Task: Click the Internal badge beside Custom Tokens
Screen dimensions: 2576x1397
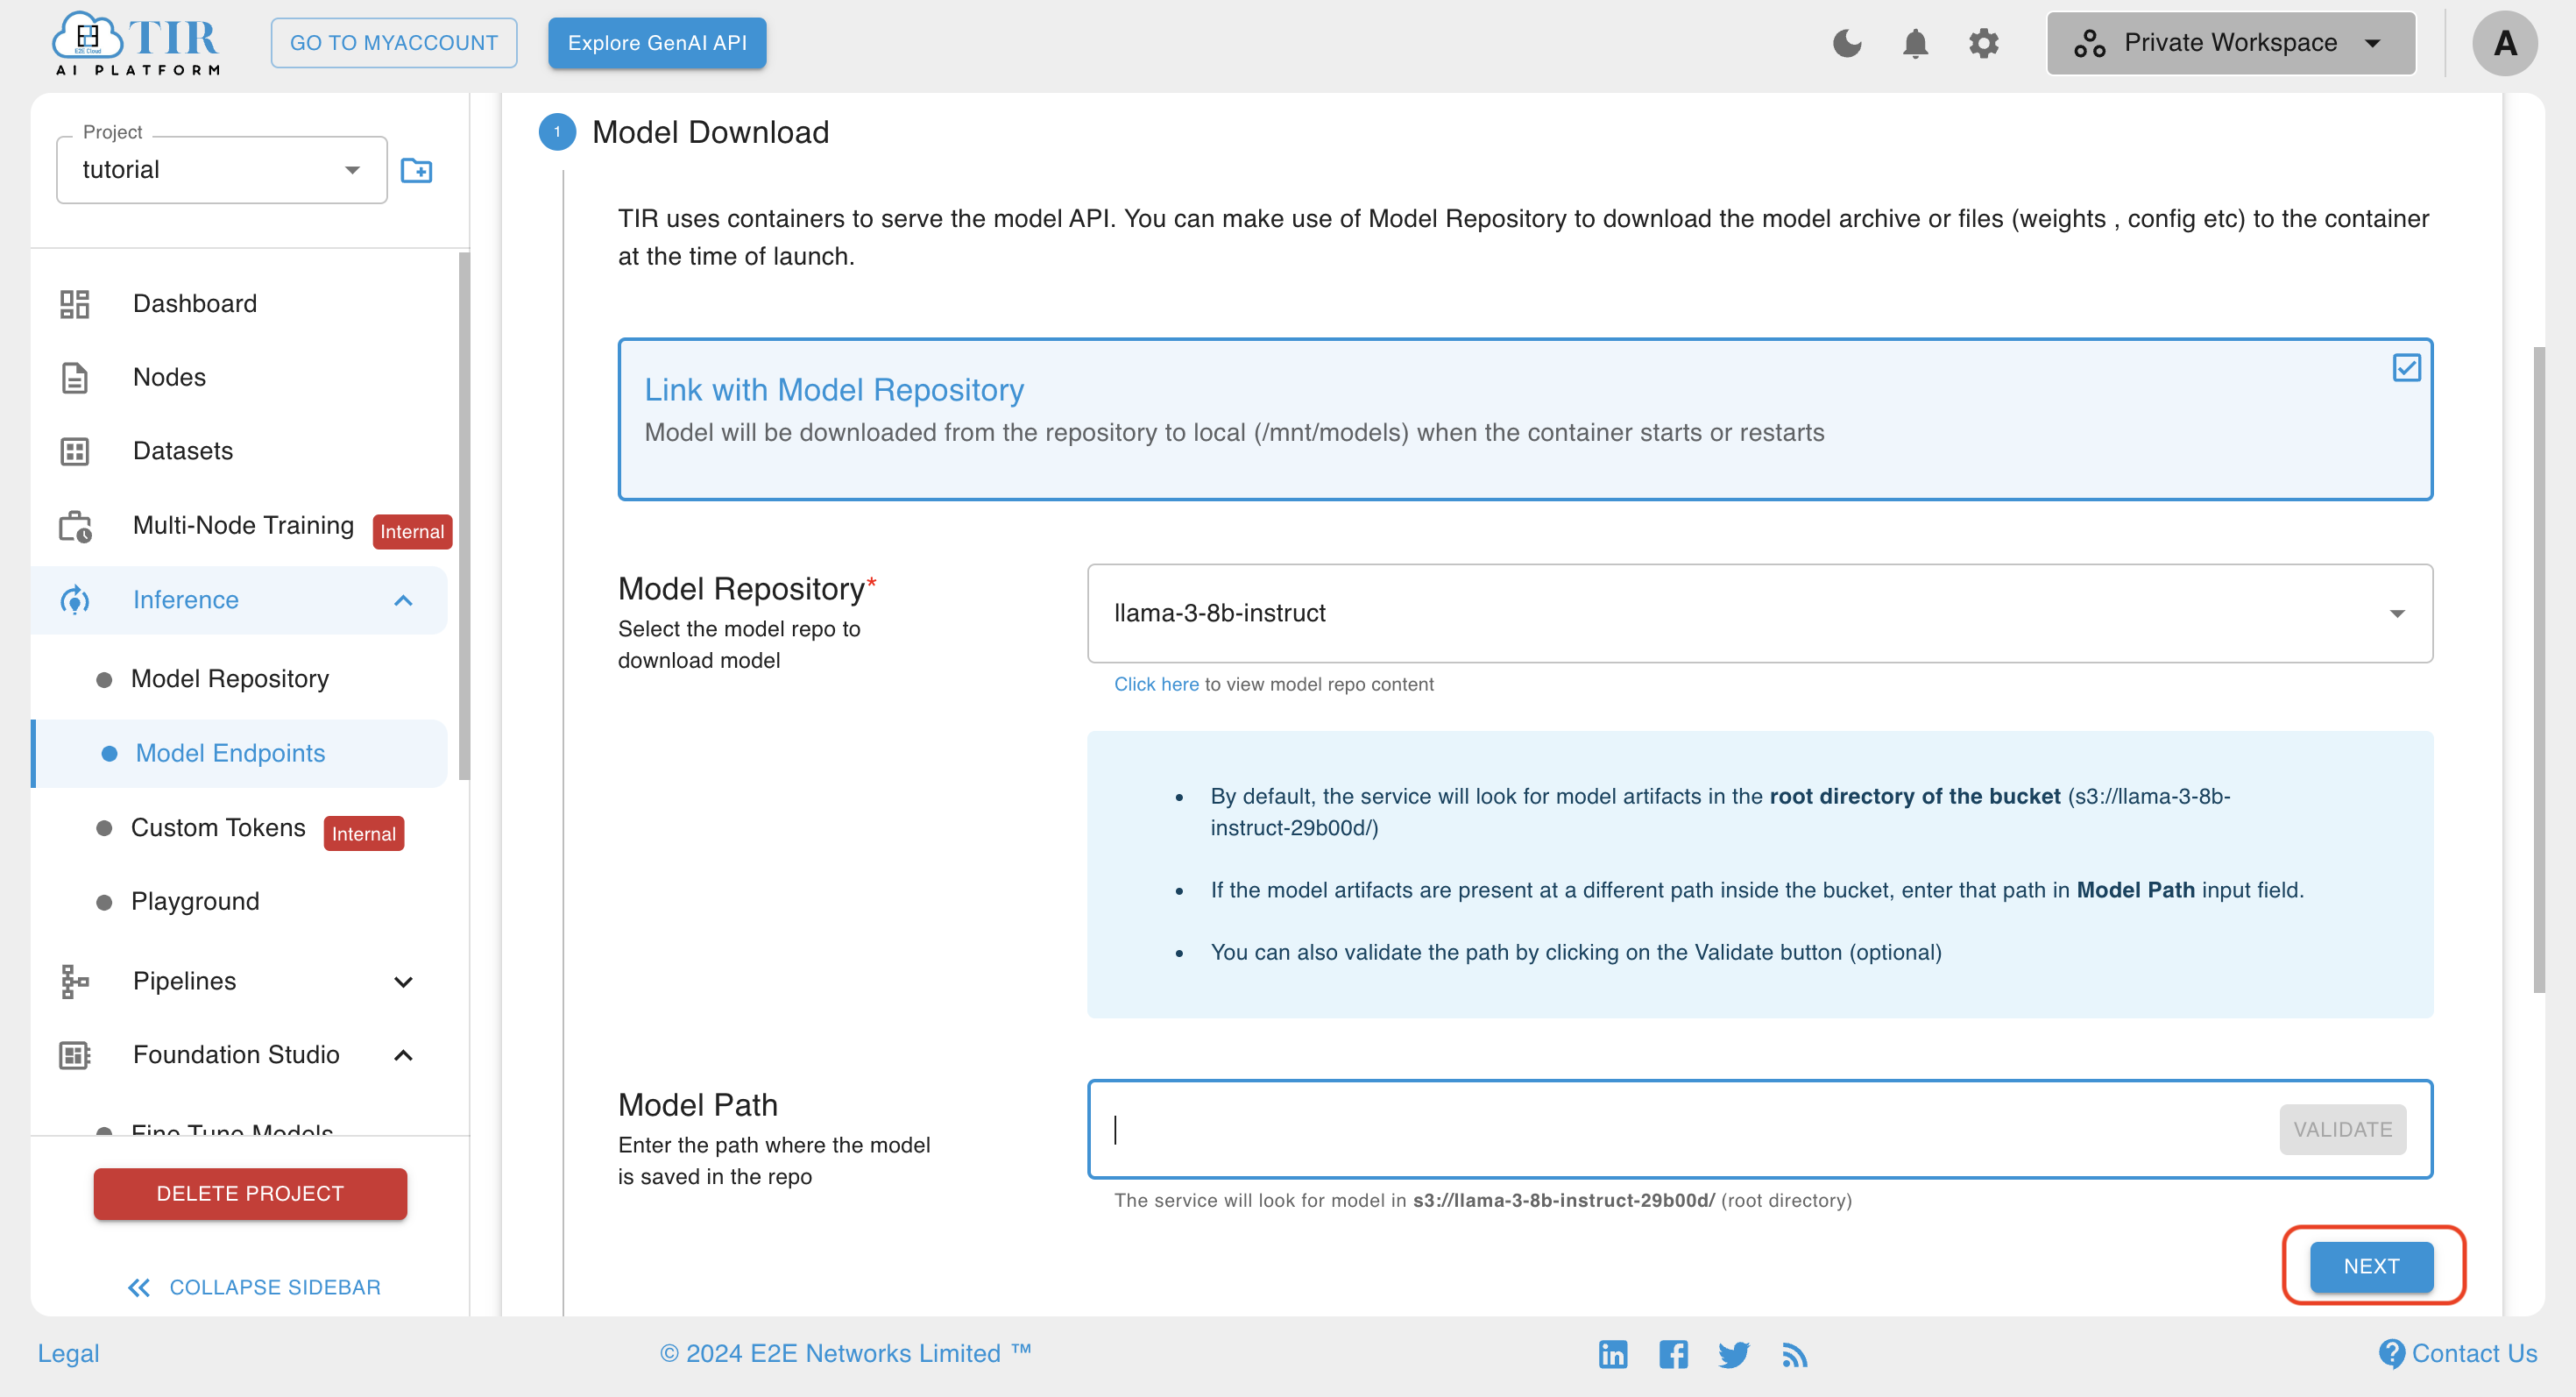Action: coord(364,834)
